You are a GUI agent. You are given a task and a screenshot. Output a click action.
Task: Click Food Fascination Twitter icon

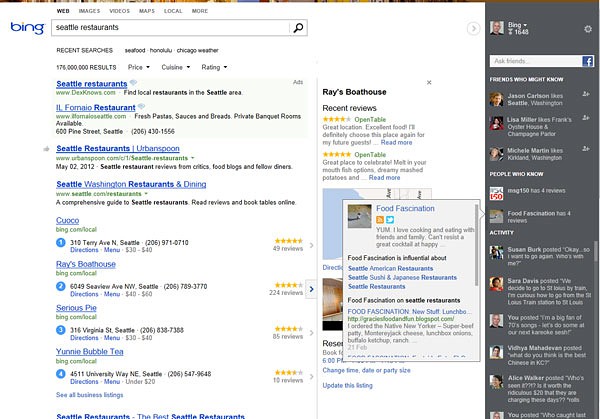391,218
